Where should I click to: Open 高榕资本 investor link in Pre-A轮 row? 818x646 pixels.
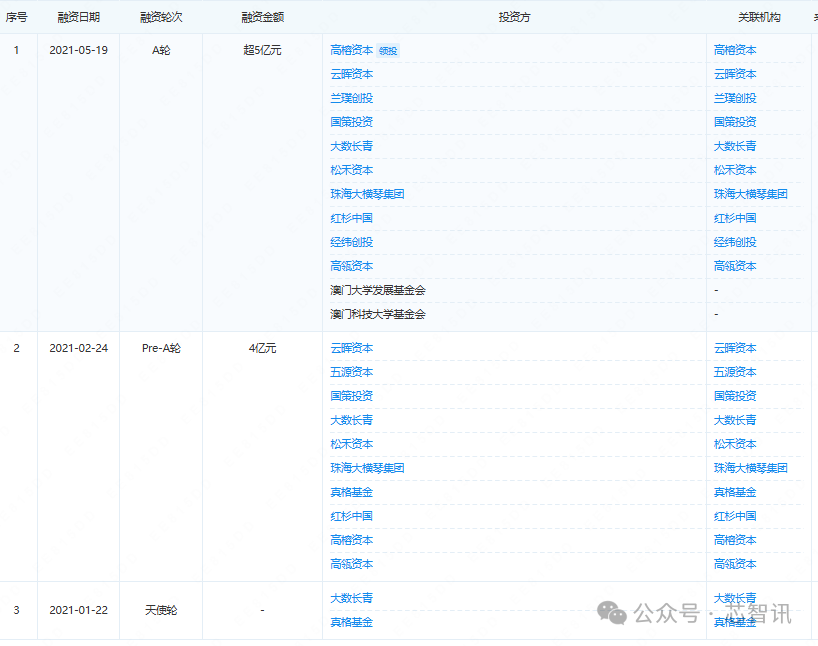click(x=352, y=540)
